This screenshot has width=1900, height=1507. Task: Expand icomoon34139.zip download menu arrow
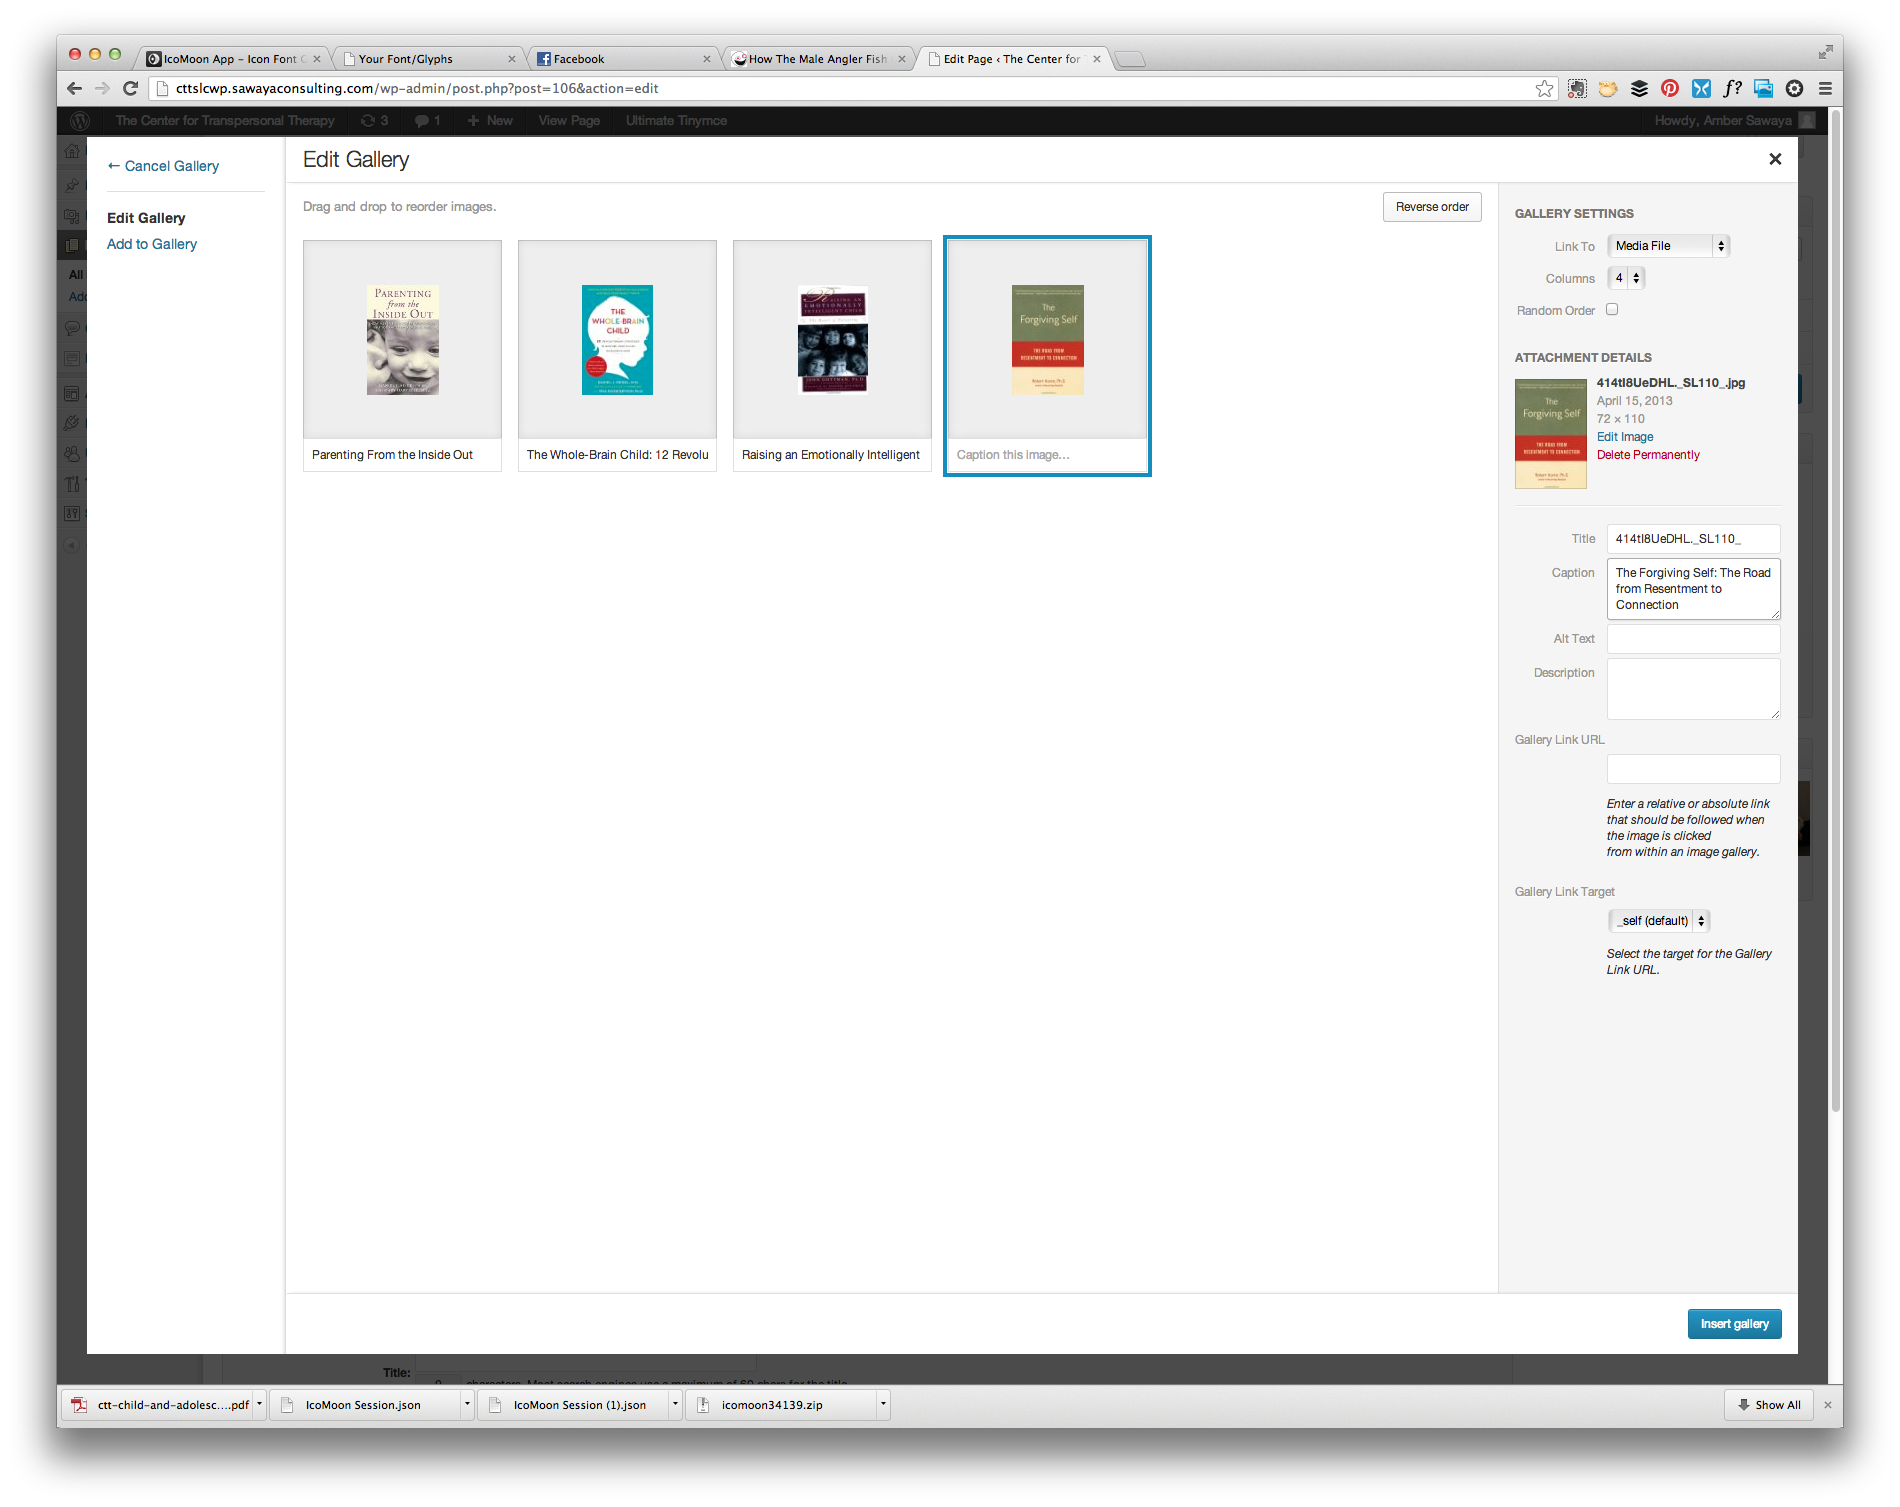(x=883, y=1405)
